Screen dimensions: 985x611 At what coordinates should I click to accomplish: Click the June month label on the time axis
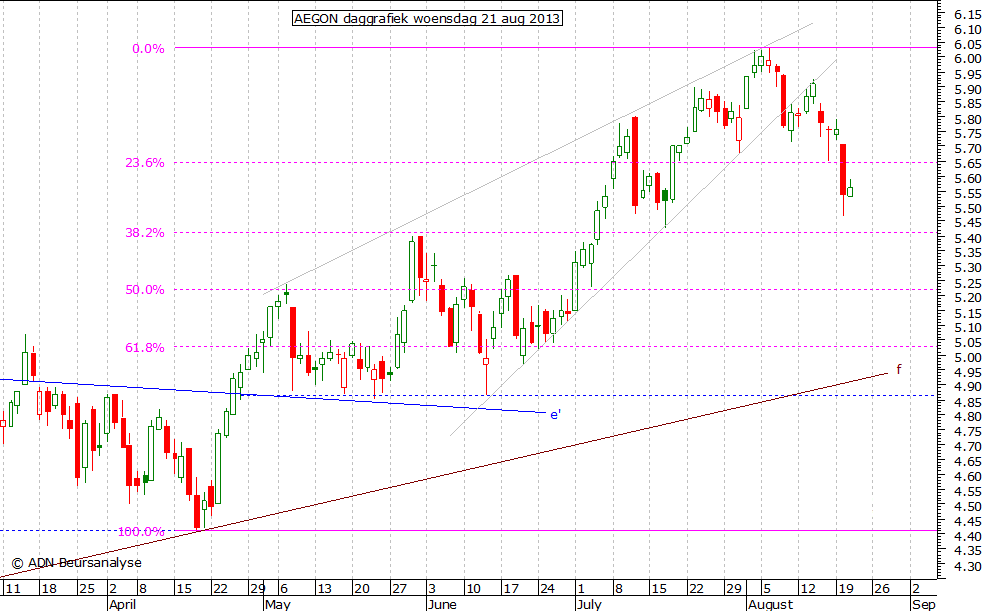click(442, 604)
